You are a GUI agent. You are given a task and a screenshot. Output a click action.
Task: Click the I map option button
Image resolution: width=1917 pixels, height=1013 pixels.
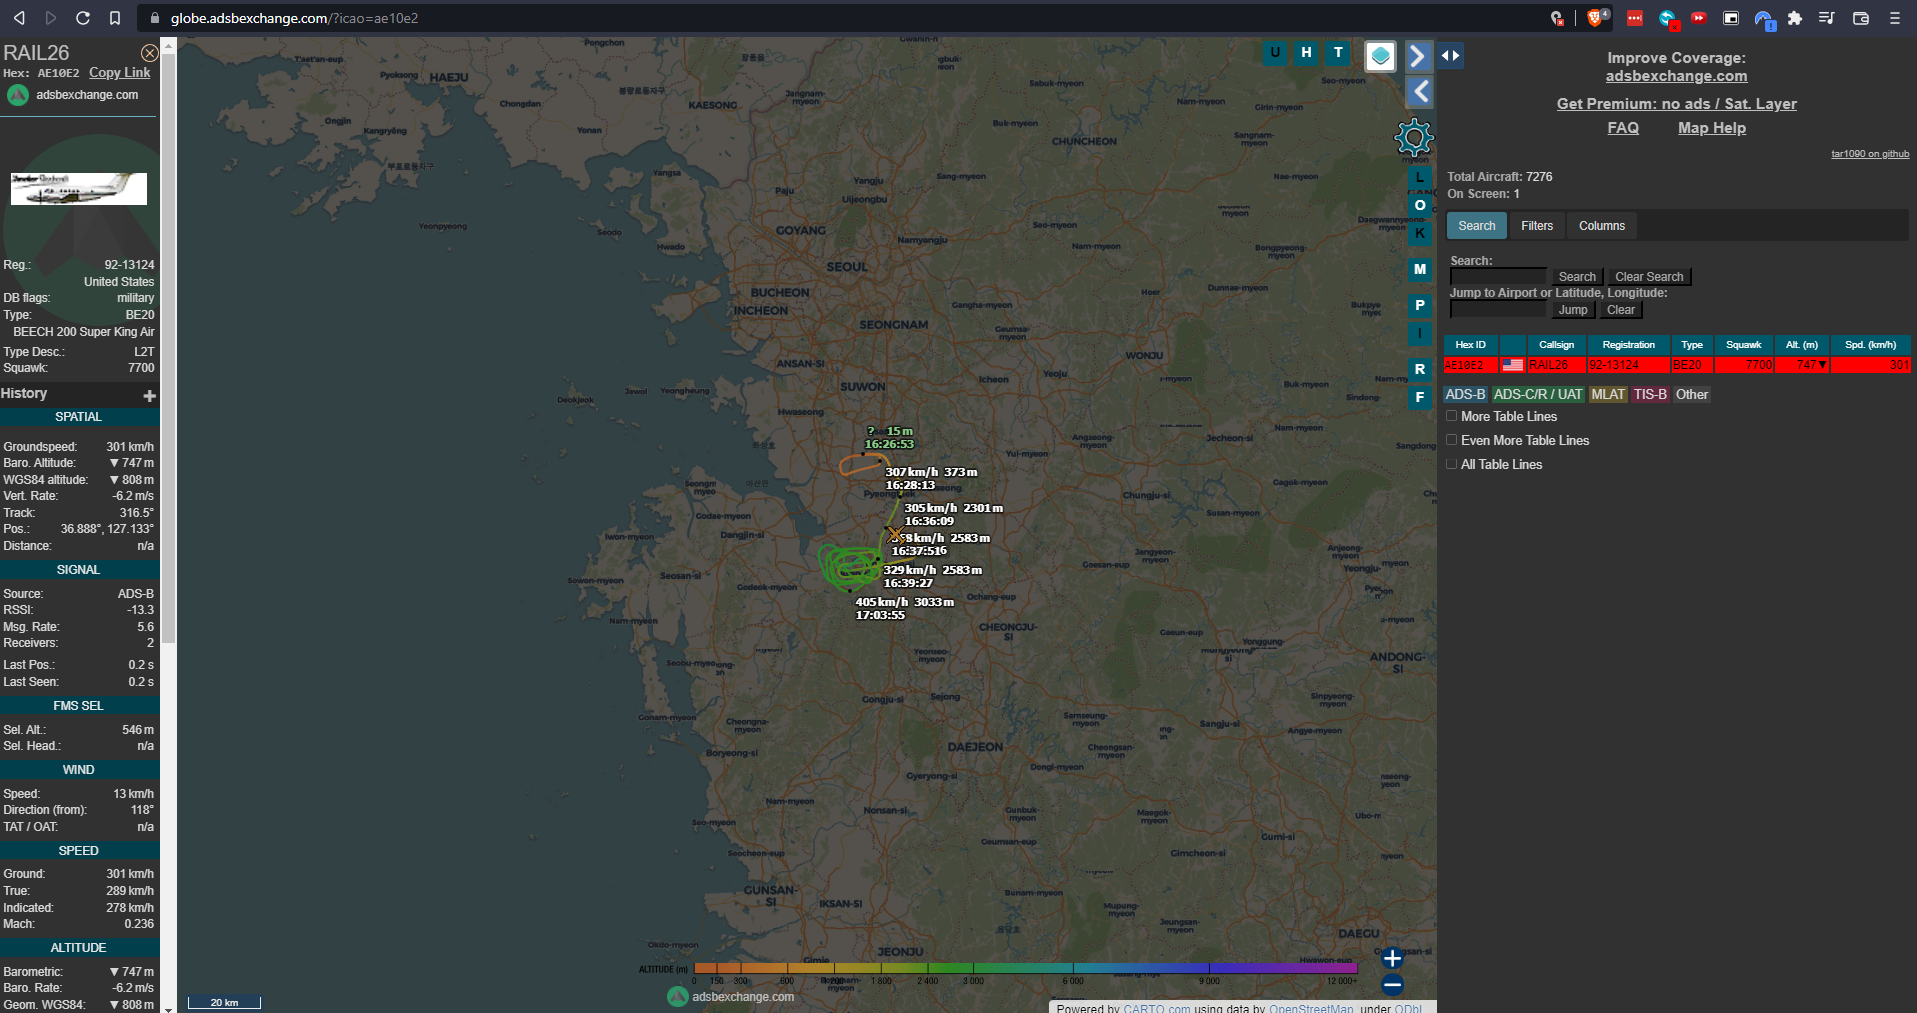pos(1420,333)
